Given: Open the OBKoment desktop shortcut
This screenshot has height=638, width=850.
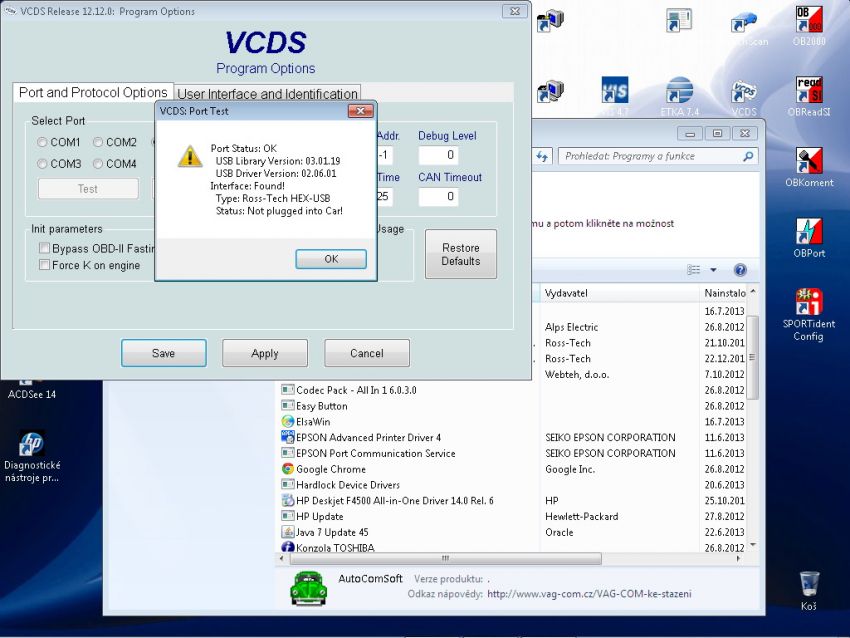Looking at the screenshot, I should (809, 165).
